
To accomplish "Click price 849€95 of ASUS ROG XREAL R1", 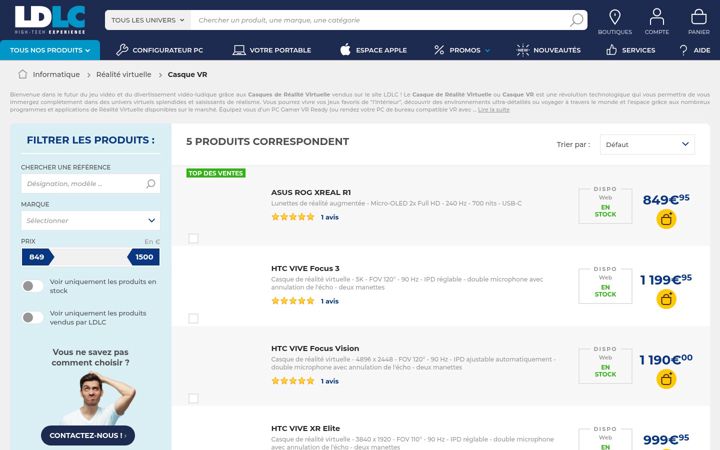I will (666, 199).
